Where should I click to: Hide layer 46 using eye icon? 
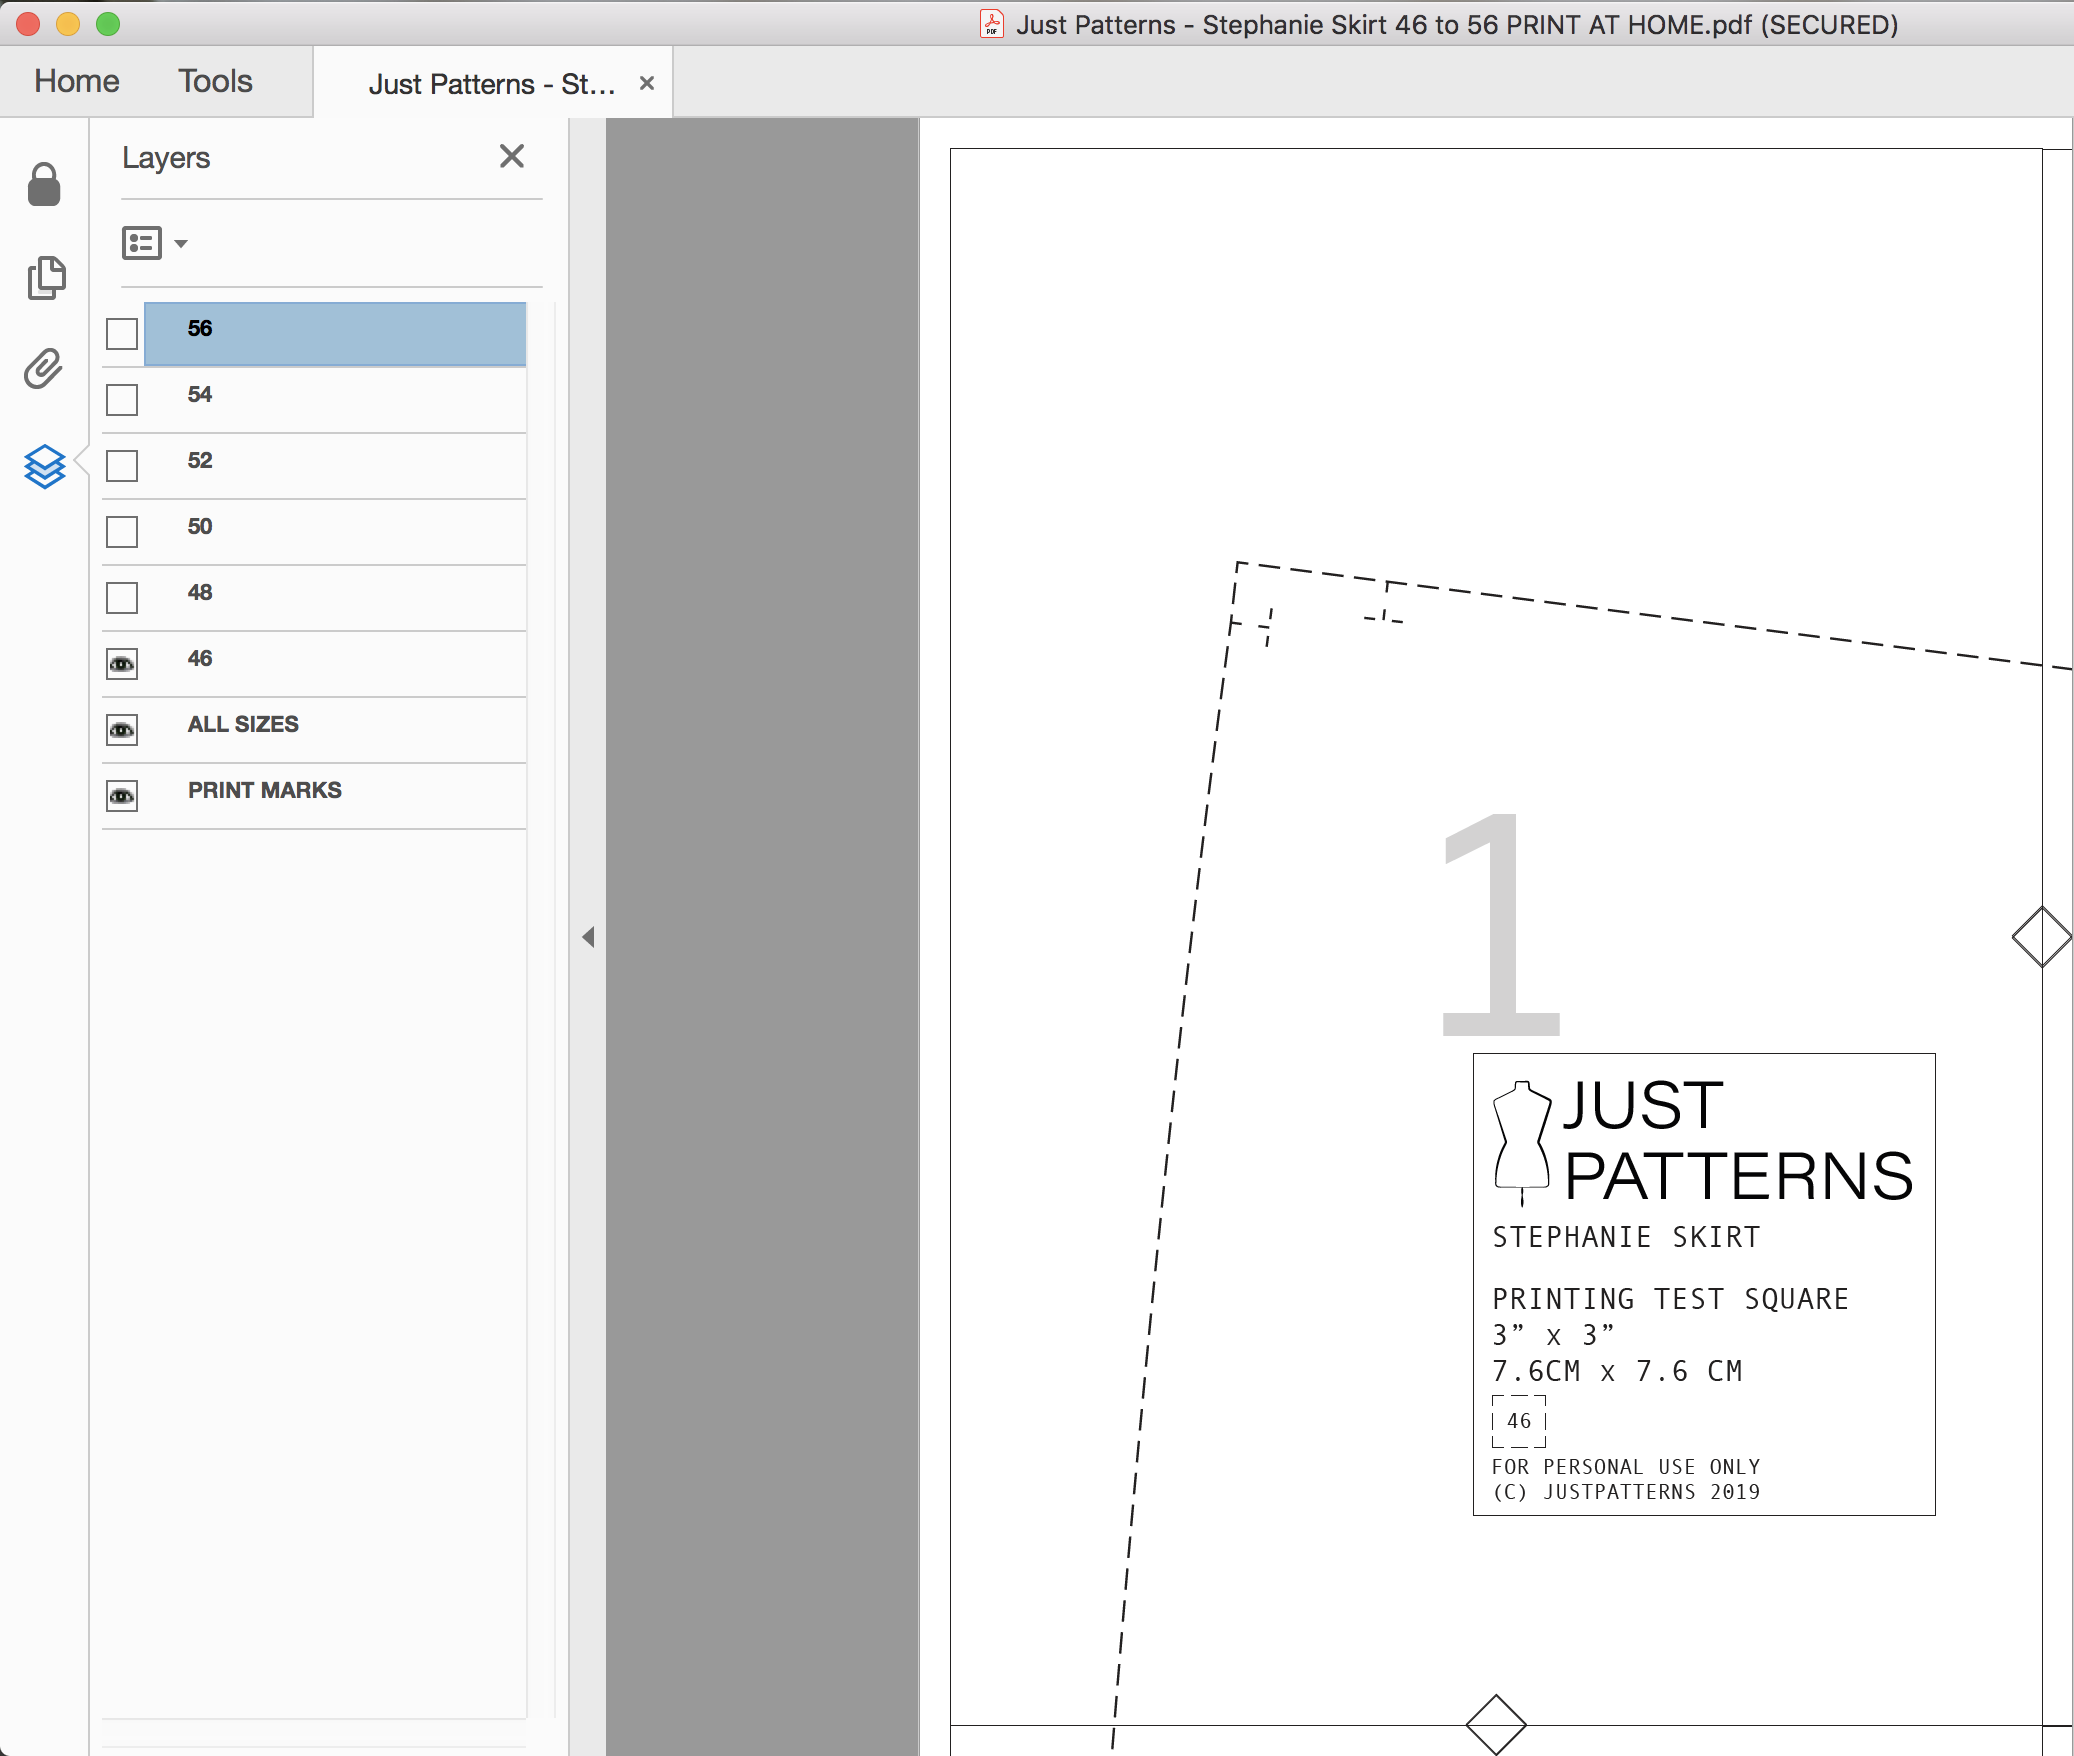click(122, 663)
